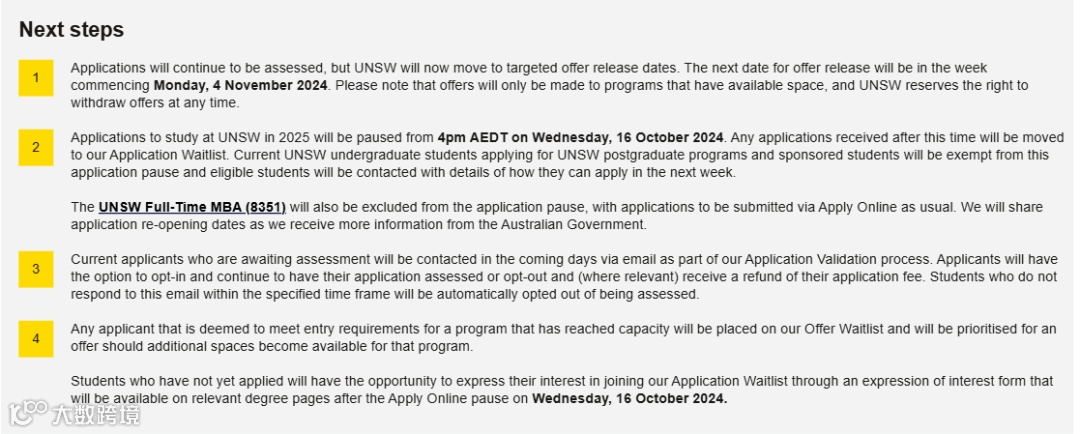Click the watermark logo at bottom left

point(28,413)
